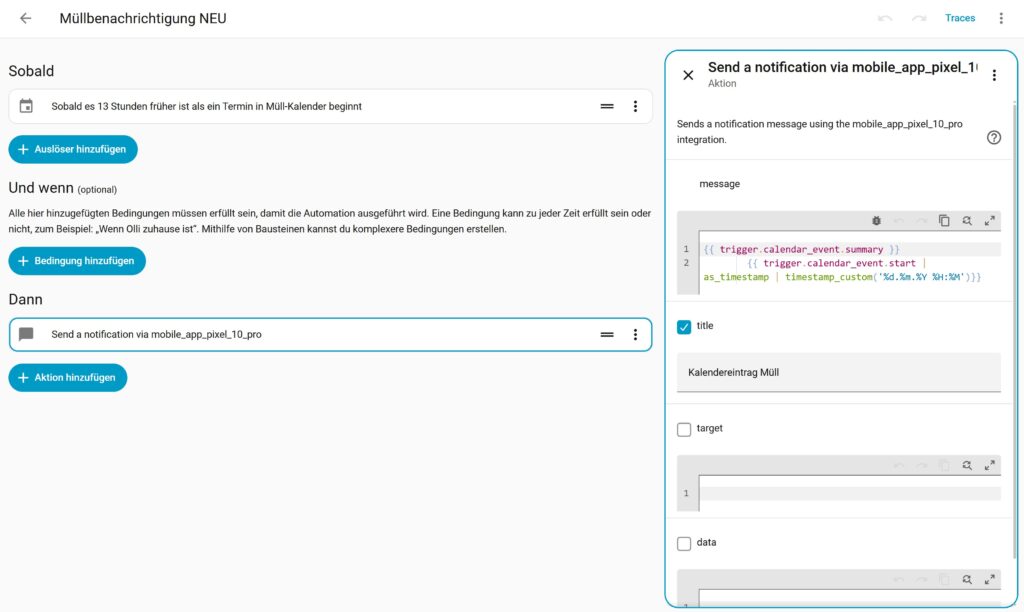Click the bug icon in the message editor toolbar
1024x612 pixels.
point(876,221)
